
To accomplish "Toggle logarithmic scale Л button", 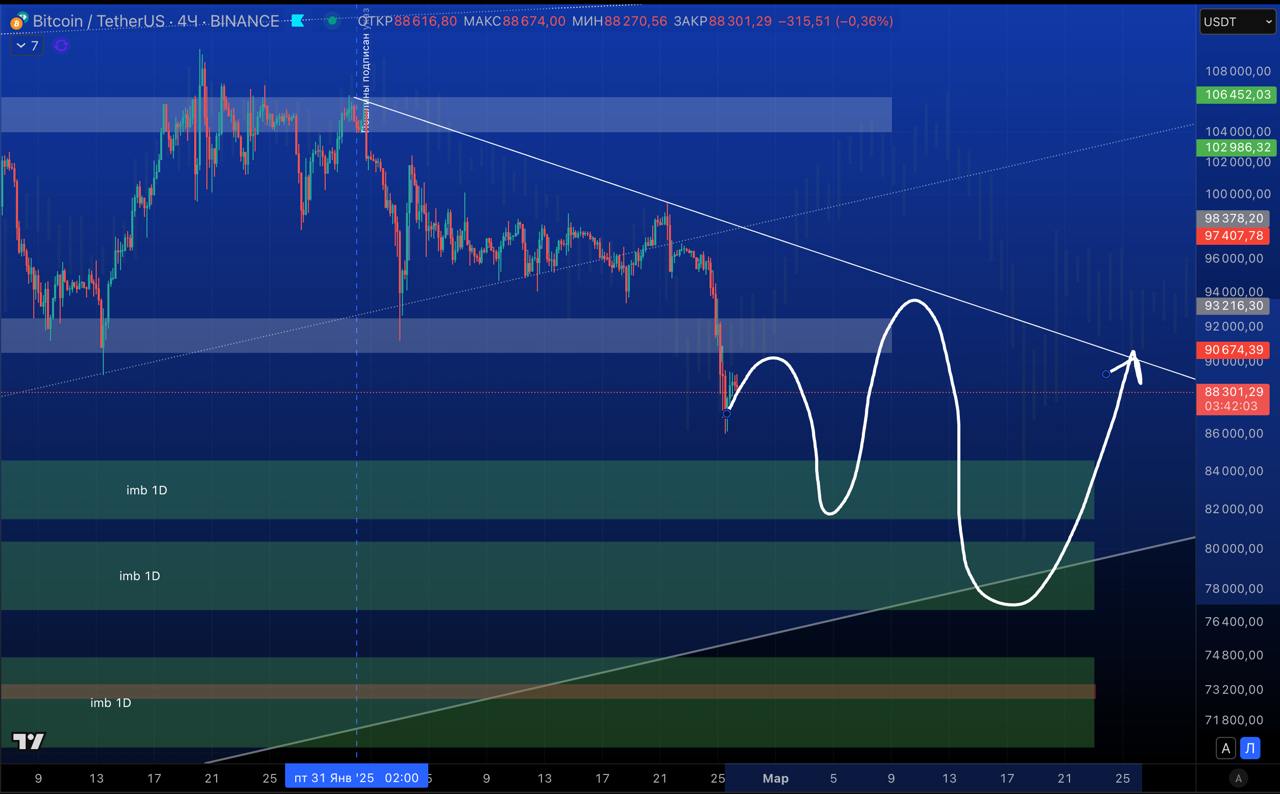I will pos(1250,748).
